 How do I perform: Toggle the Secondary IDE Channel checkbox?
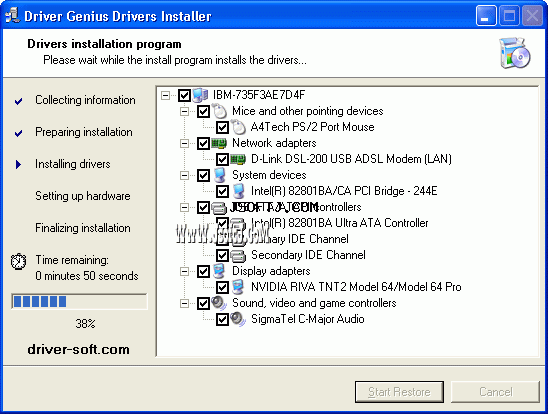tap(222, 255)
